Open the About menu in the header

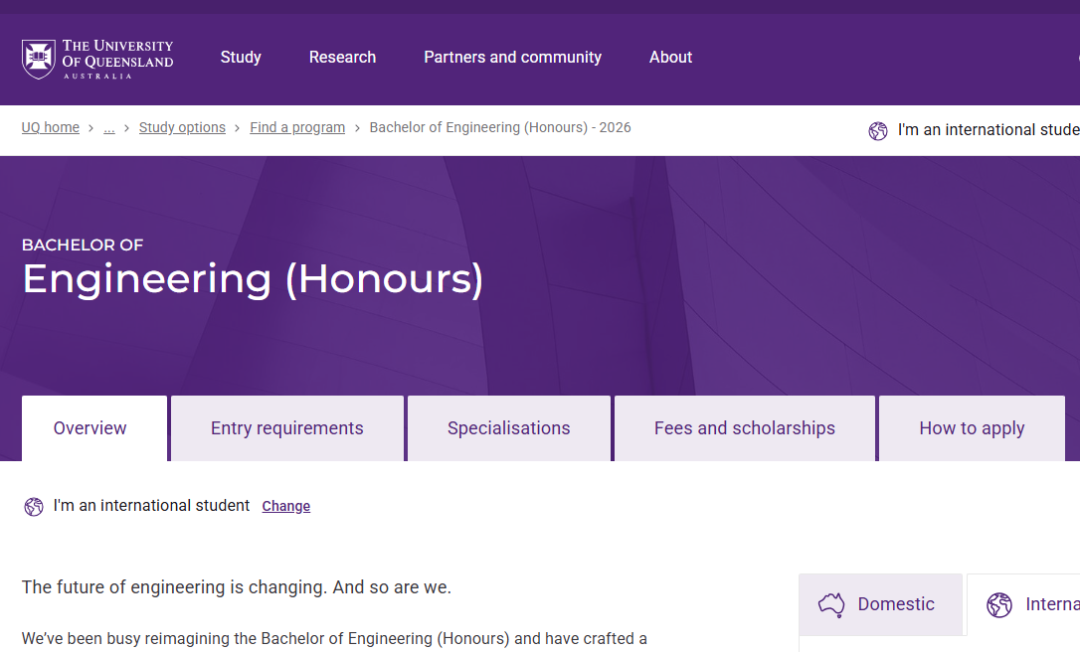coord(670,57)
